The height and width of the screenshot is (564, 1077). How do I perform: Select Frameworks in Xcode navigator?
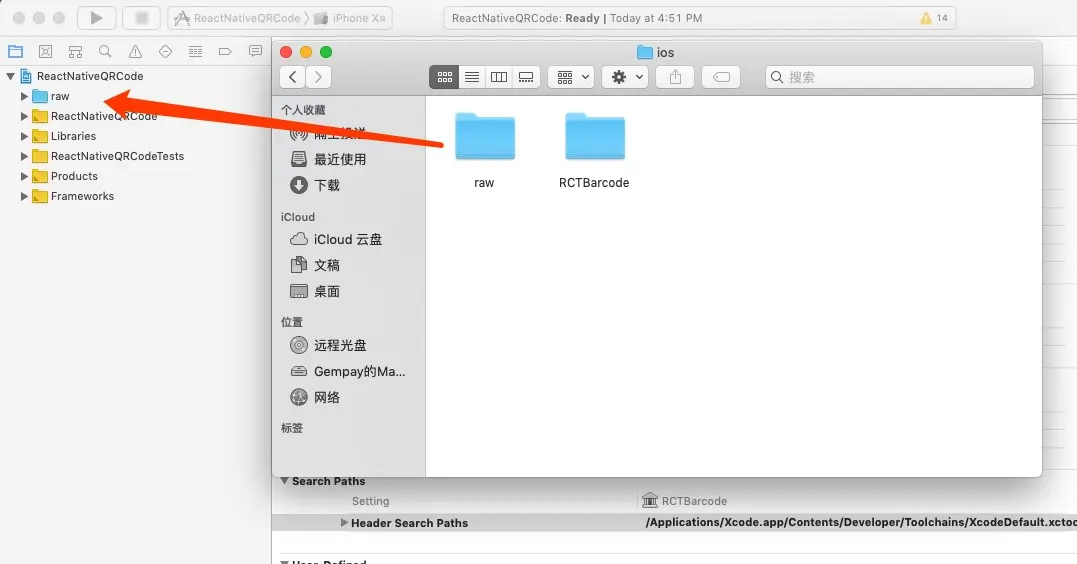[x=82, y=196]
